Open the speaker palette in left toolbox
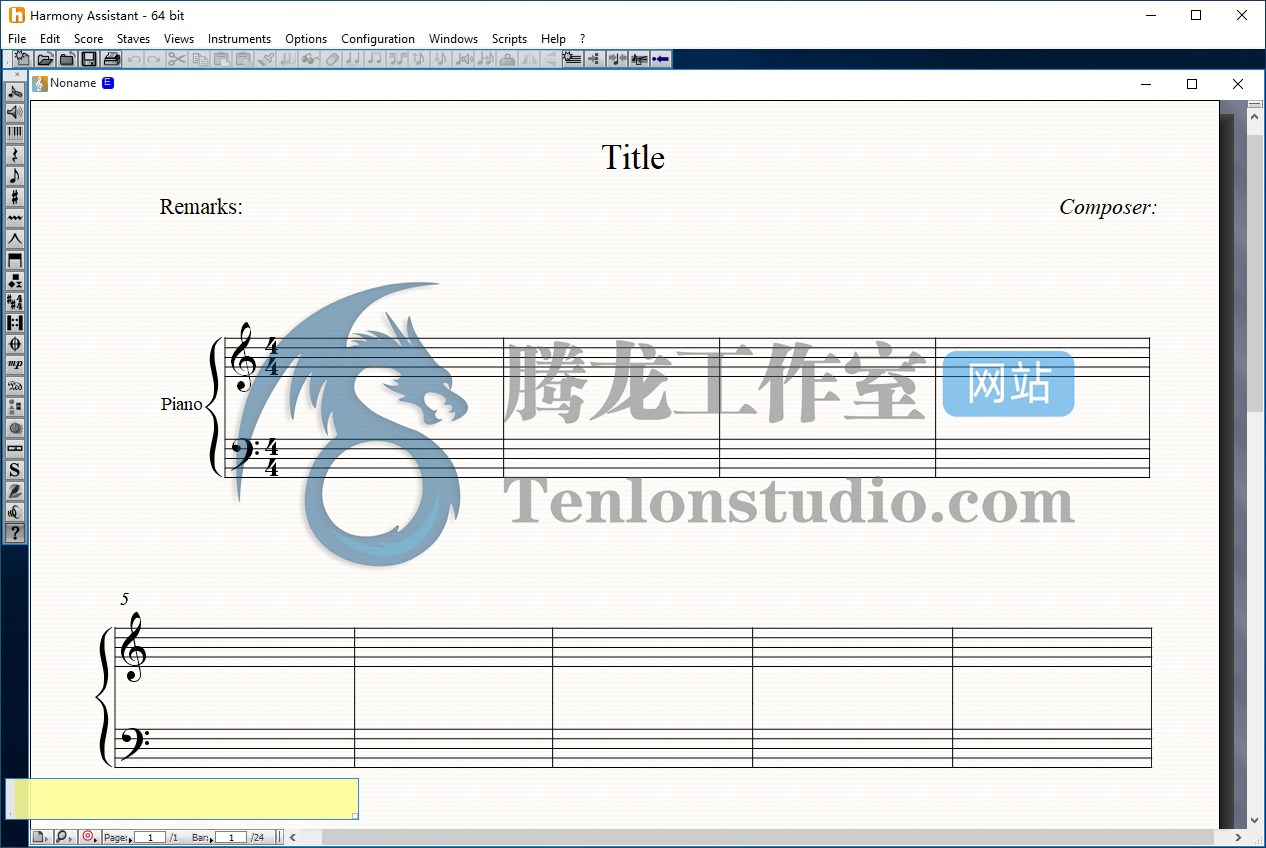The image size is (1266, 848). click(15, 112)
